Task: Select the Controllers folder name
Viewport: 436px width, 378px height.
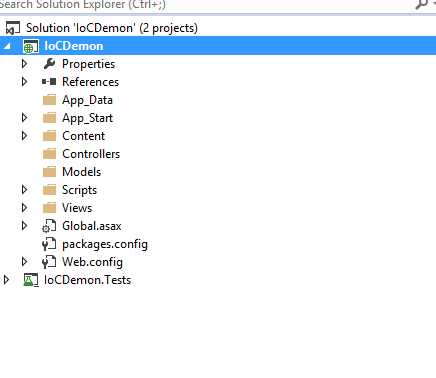Action: (91, 154)
